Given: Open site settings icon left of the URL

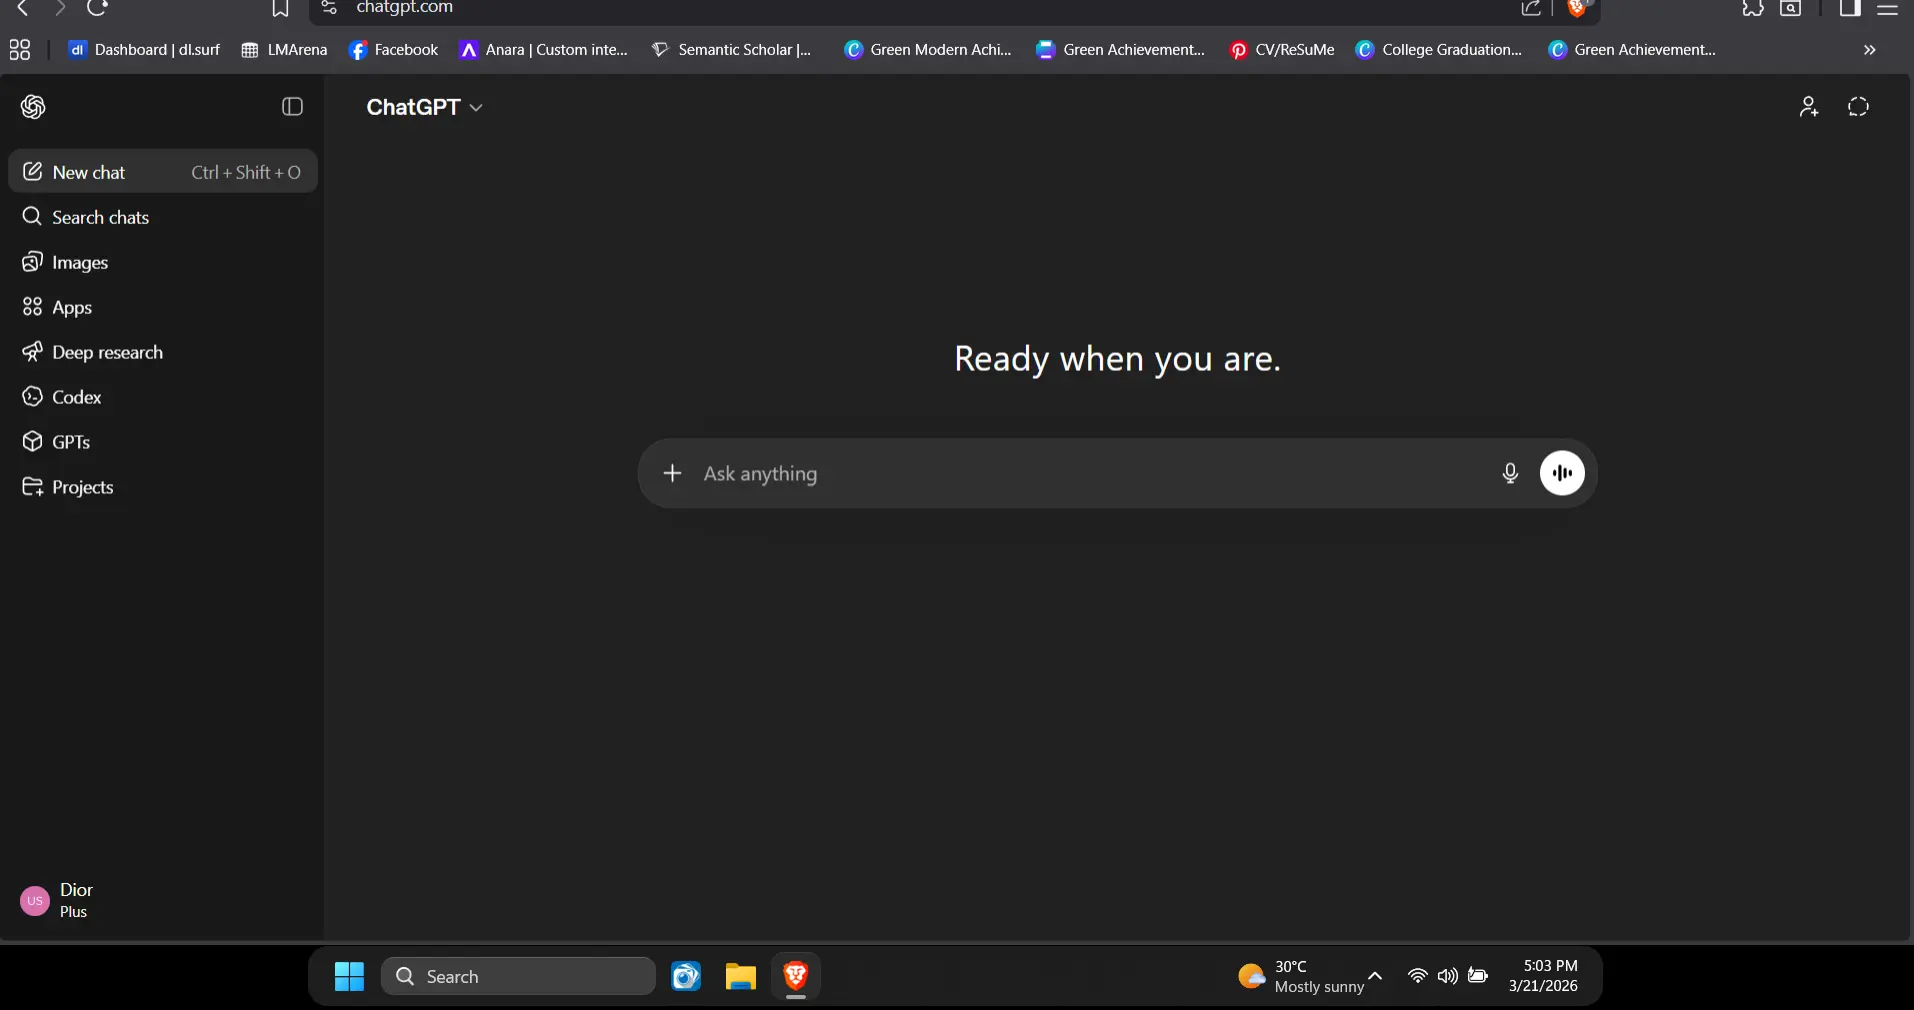Looking at the screenshot, I should click(x=329, y=8).
